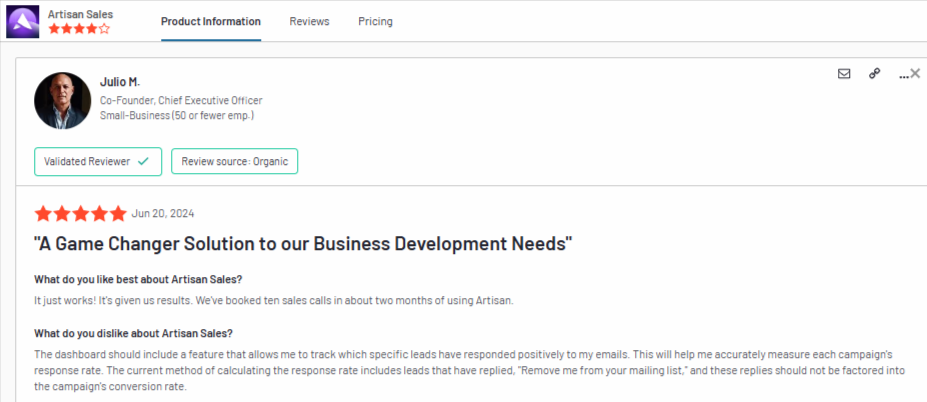Click "Small-Business (50 or fewer emp.)" text
927x402 pixels.
click(177, 115)
